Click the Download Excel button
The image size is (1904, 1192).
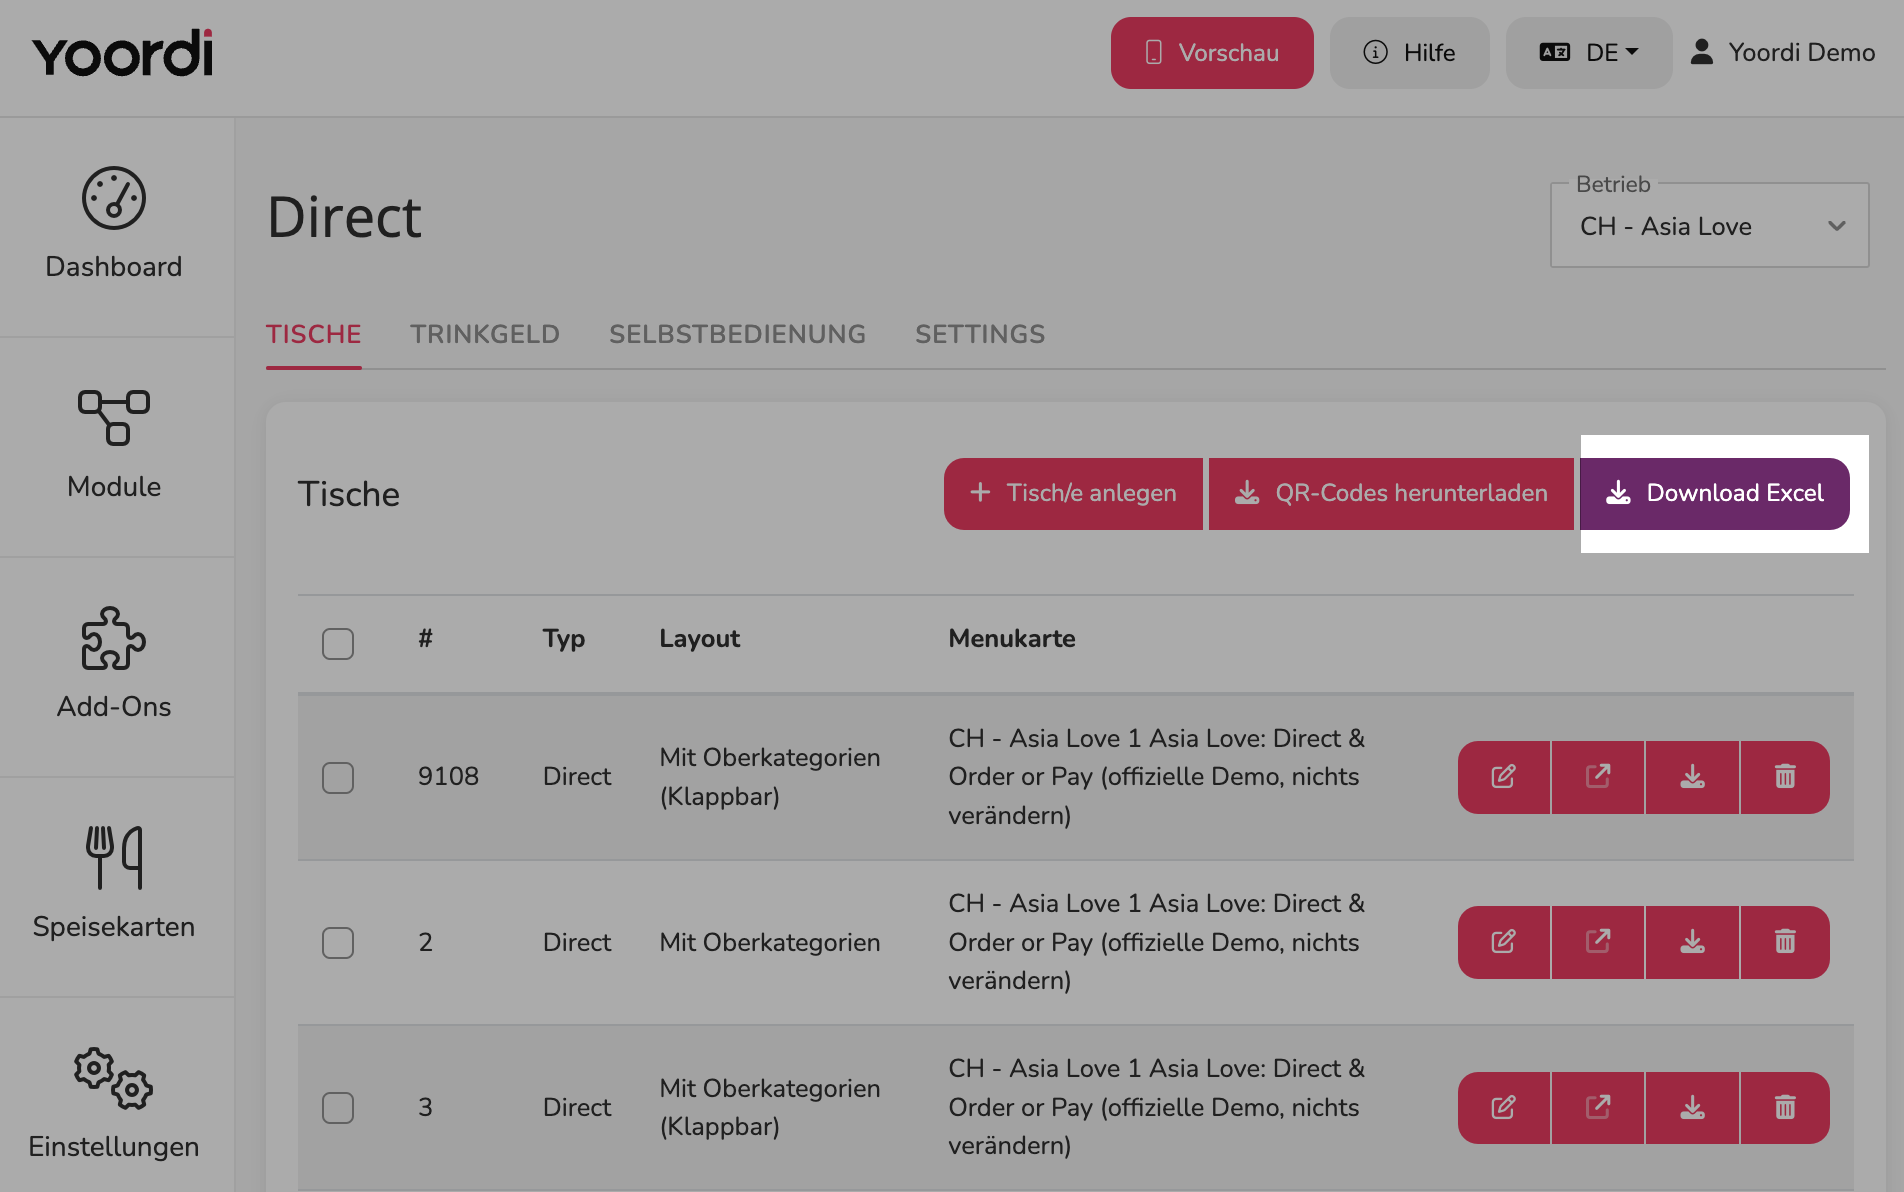coord(1715,494)
